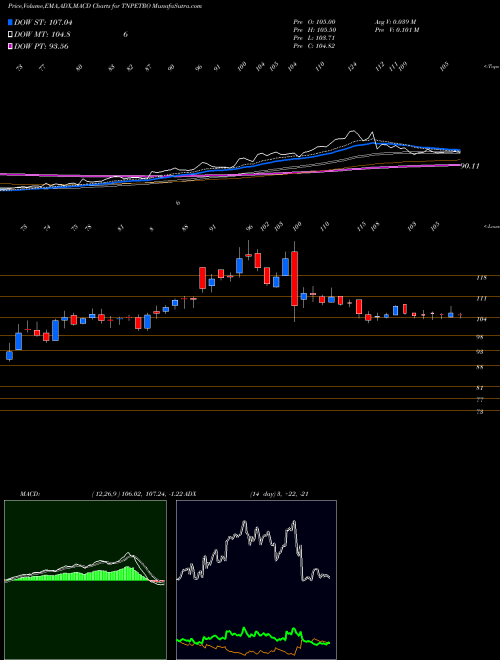Screen dimensions: 500x660
Task: Click the blue DOW ST legend swatch
Action: (10, 23)
